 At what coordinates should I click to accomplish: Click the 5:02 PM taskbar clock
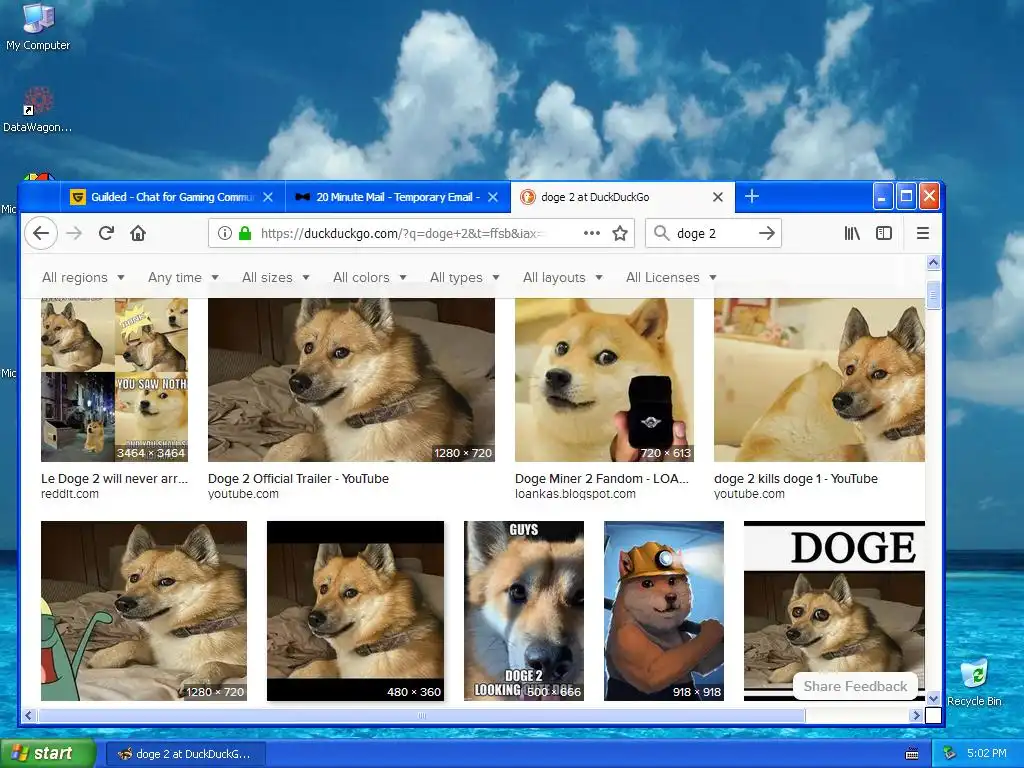pyautogui.click(x=986, y=754)
